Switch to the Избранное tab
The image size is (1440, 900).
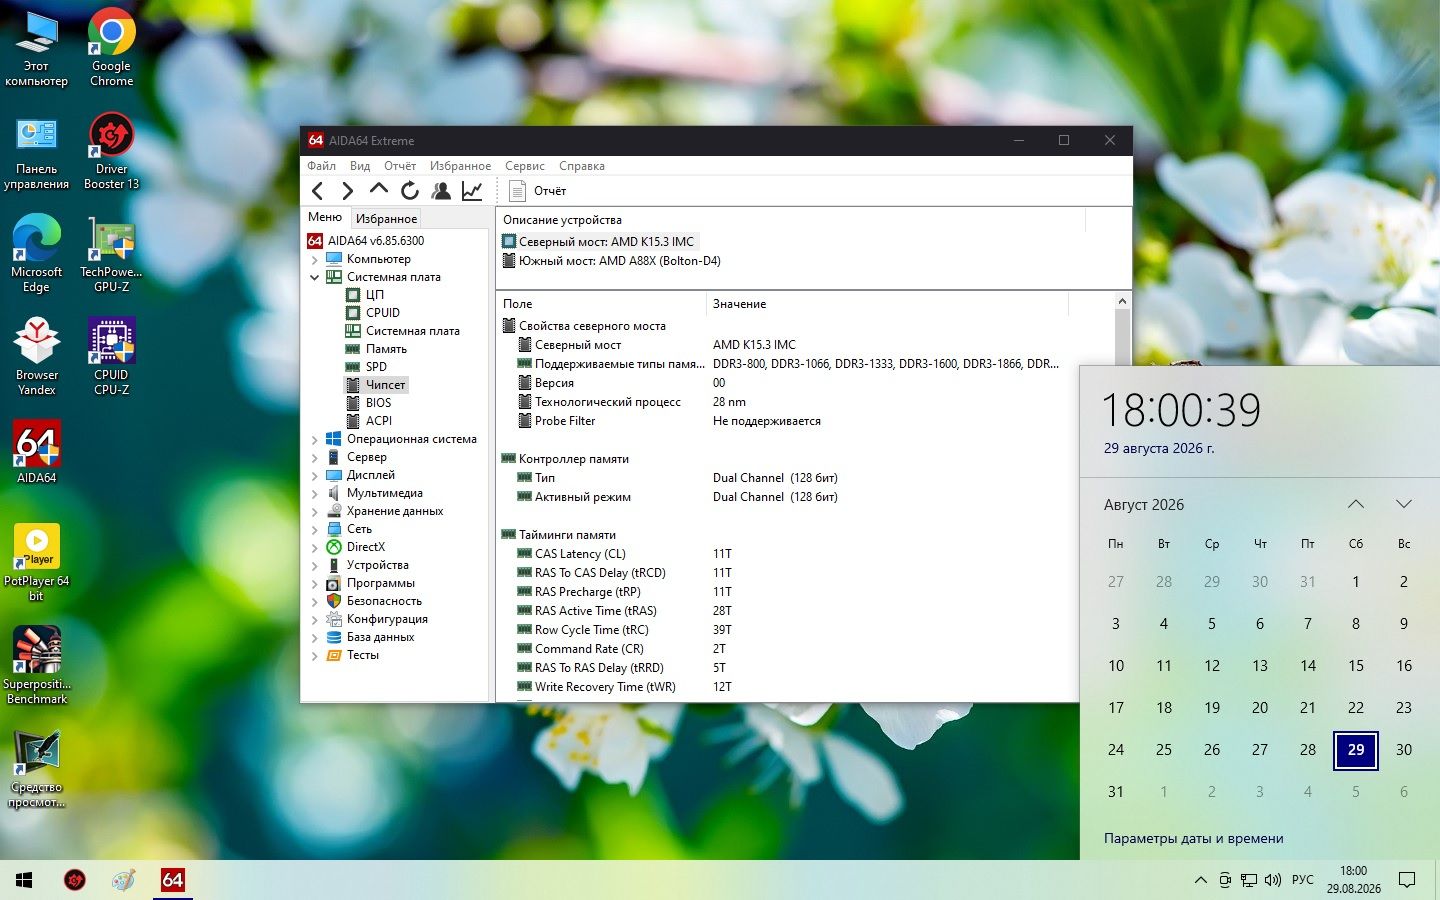click(386, 218)
